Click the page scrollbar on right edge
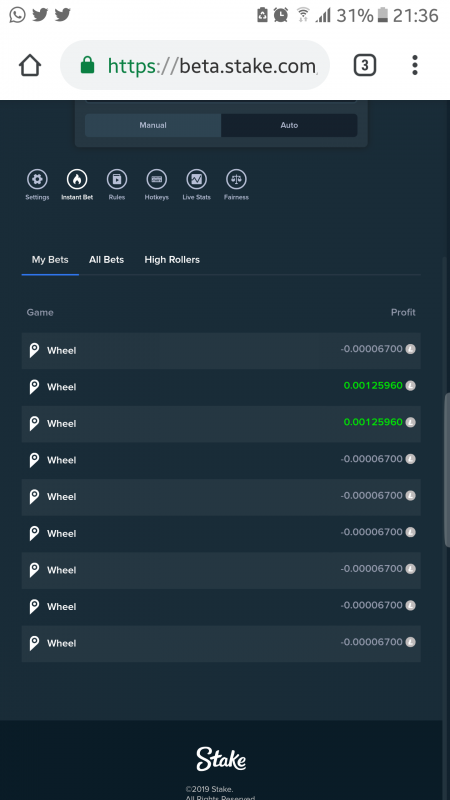 (x=447, y=469)
